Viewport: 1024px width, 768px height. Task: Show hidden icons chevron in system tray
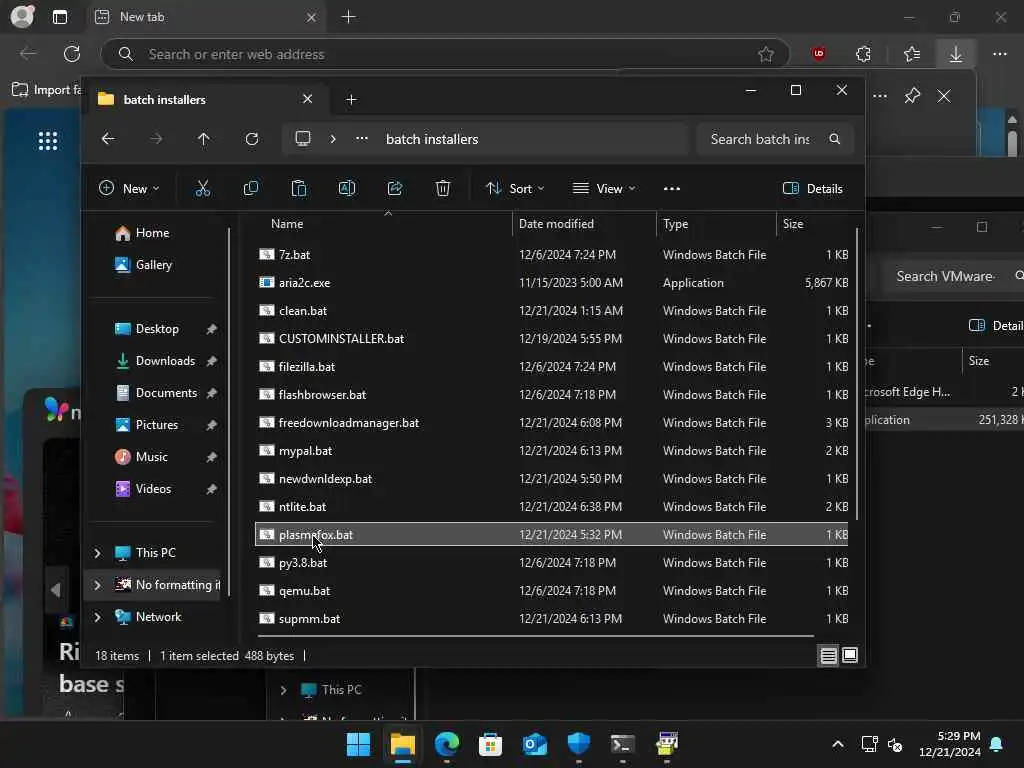[x=838, y=744]
